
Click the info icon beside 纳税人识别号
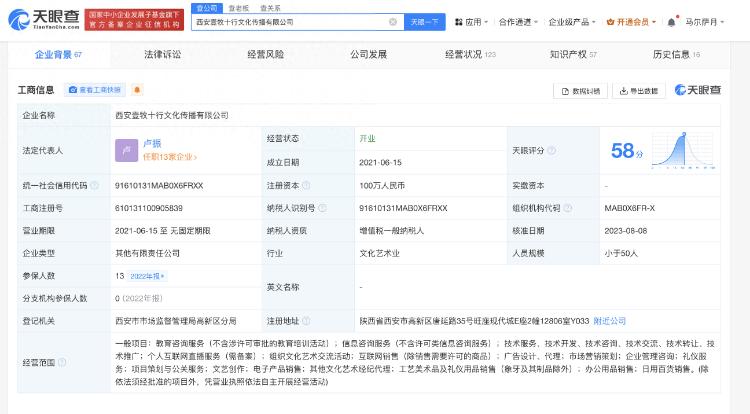(x=322, y=208)
